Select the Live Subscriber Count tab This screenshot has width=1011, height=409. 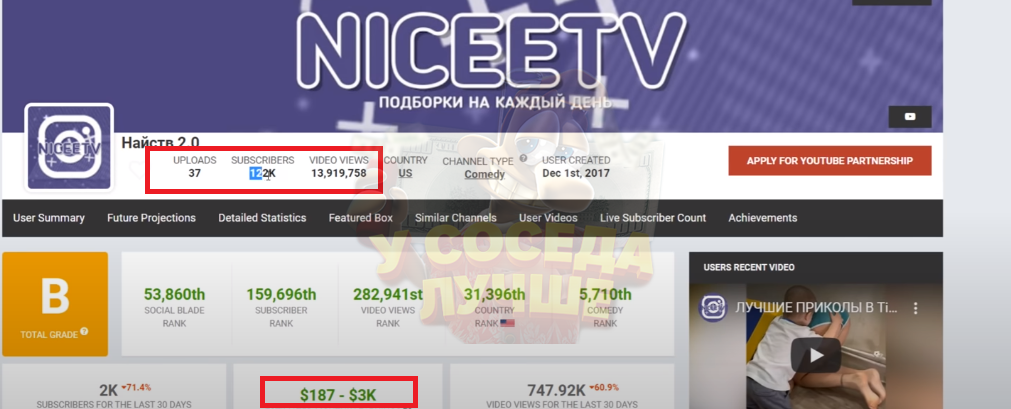coord(653,218)
